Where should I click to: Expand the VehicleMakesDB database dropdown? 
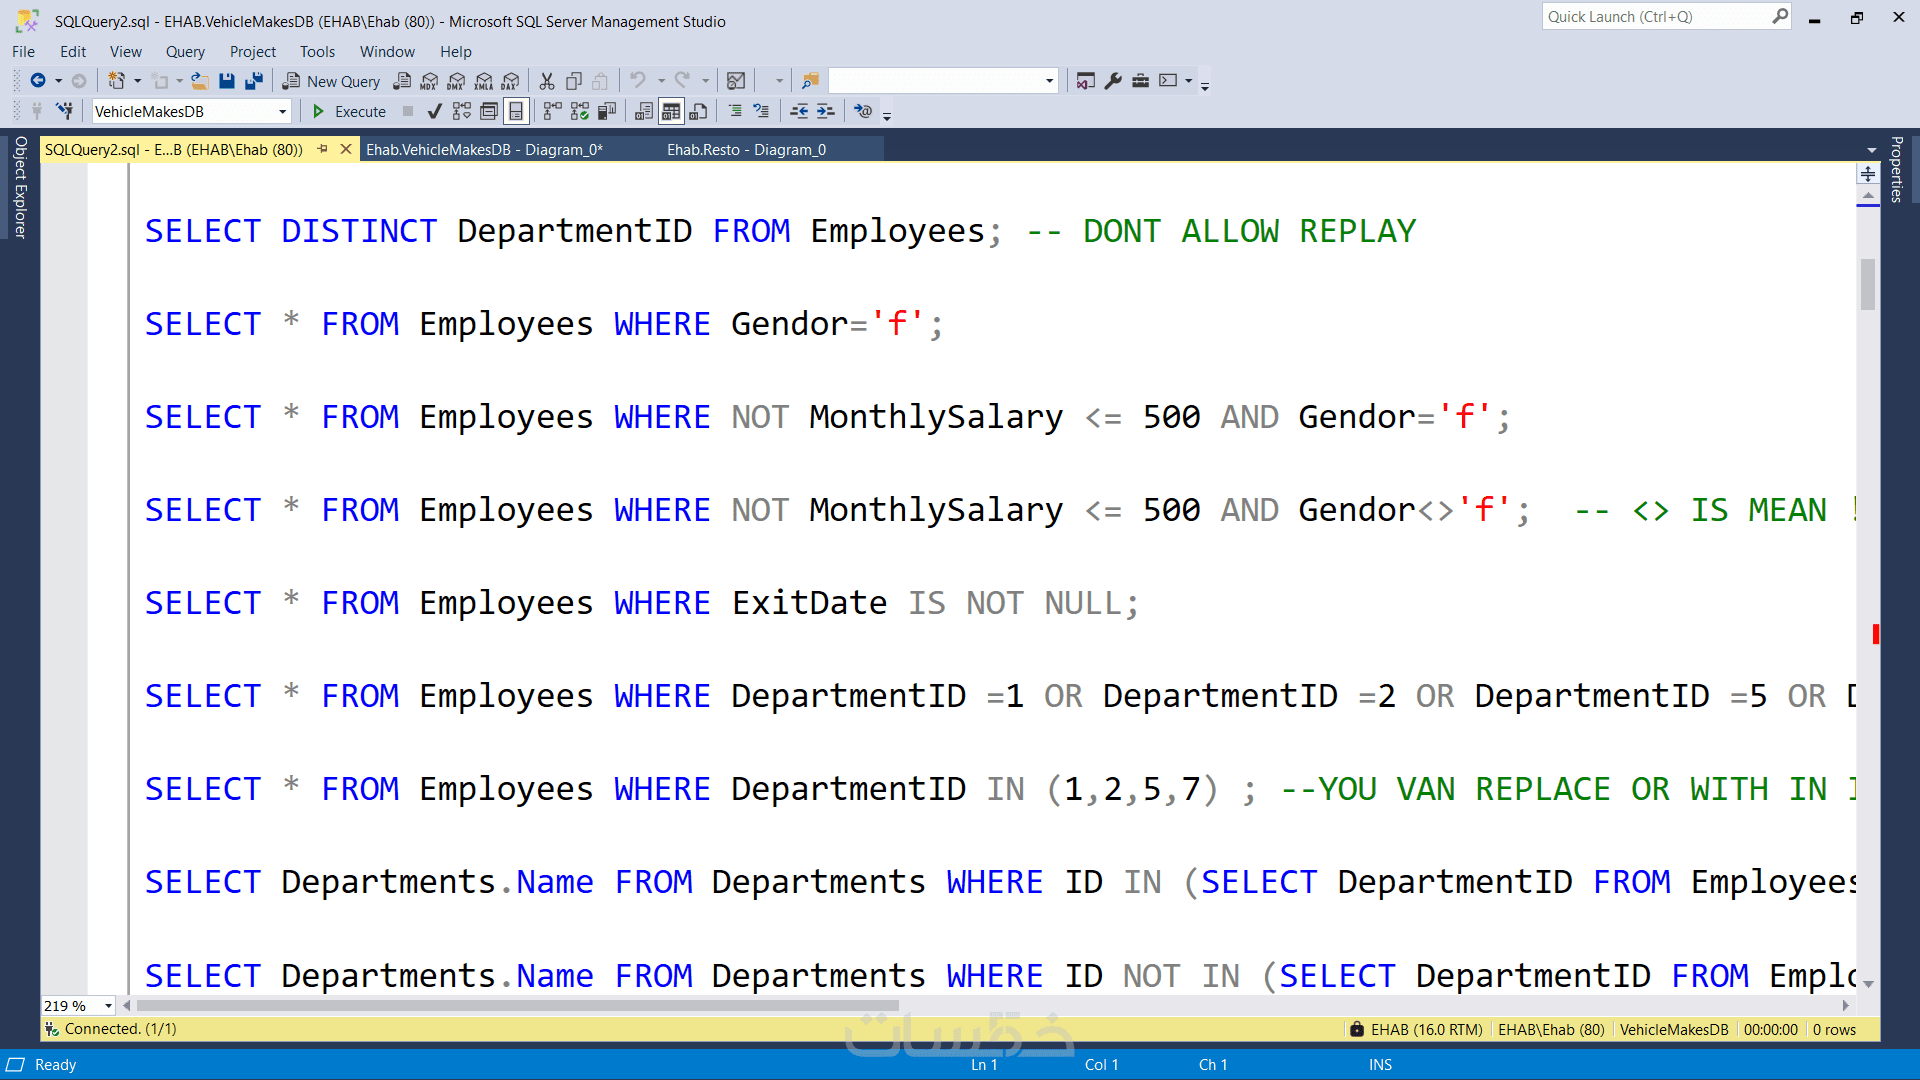tap(282, 112)
